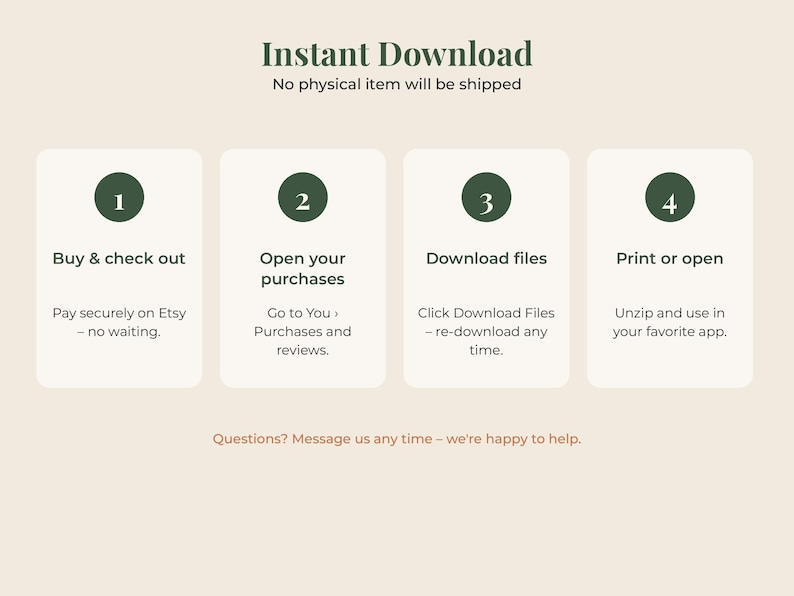Click the 'Print or open' title
794x596 pixels.
click(x=670, y=259)
